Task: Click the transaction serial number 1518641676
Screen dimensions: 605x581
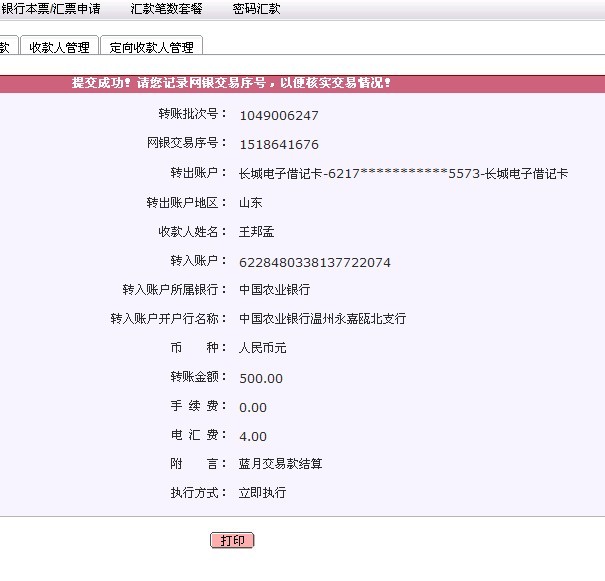Action: (279, 145)
